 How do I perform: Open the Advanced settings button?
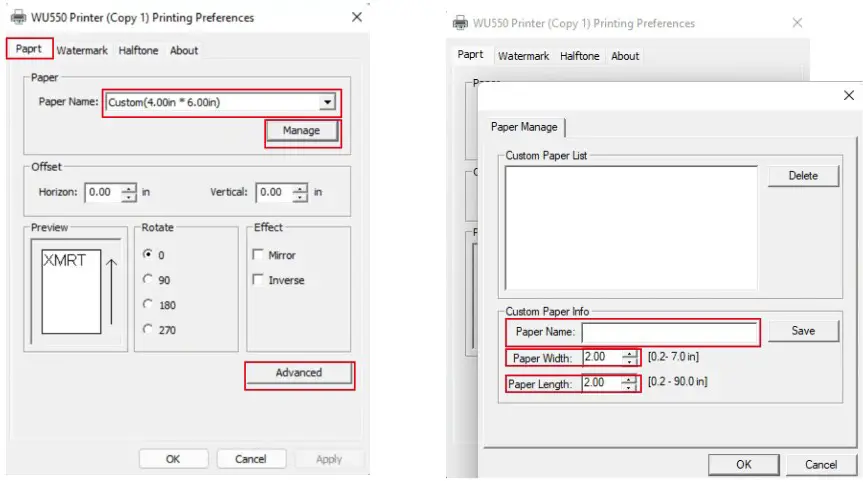tap(299, 374)
